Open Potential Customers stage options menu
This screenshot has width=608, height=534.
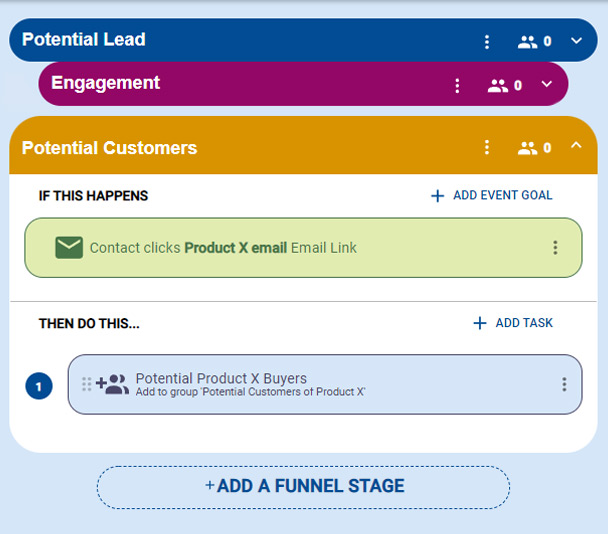487,147
